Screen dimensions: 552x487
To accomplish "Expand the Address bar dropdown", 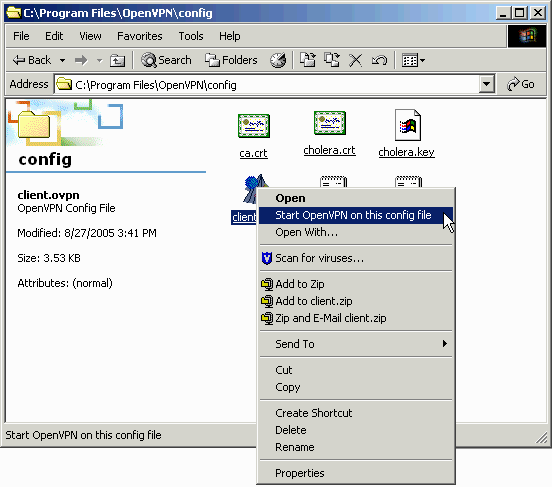I will [487, 84].
